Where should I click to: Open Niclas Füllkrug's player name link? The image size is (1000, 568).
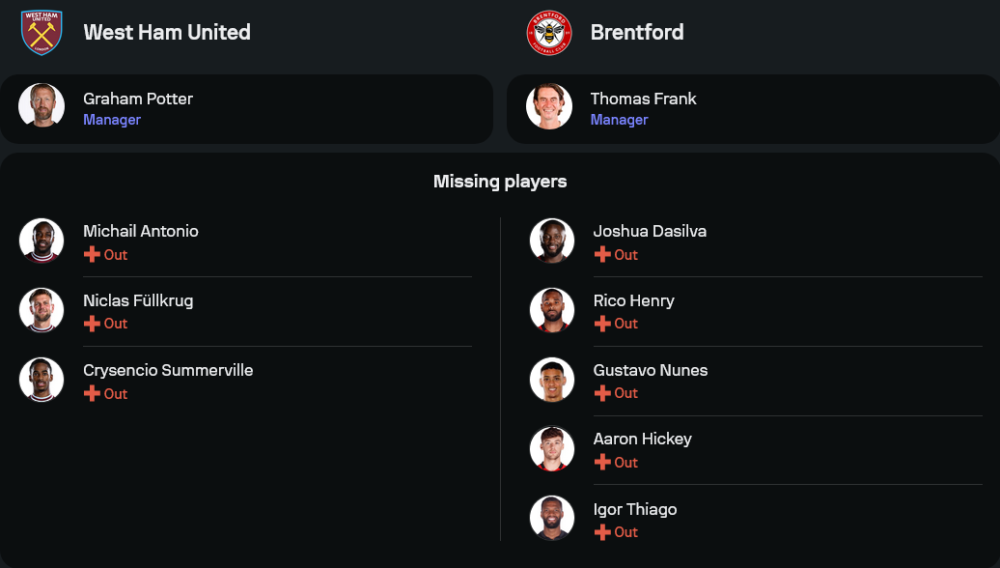coord(138,301)
